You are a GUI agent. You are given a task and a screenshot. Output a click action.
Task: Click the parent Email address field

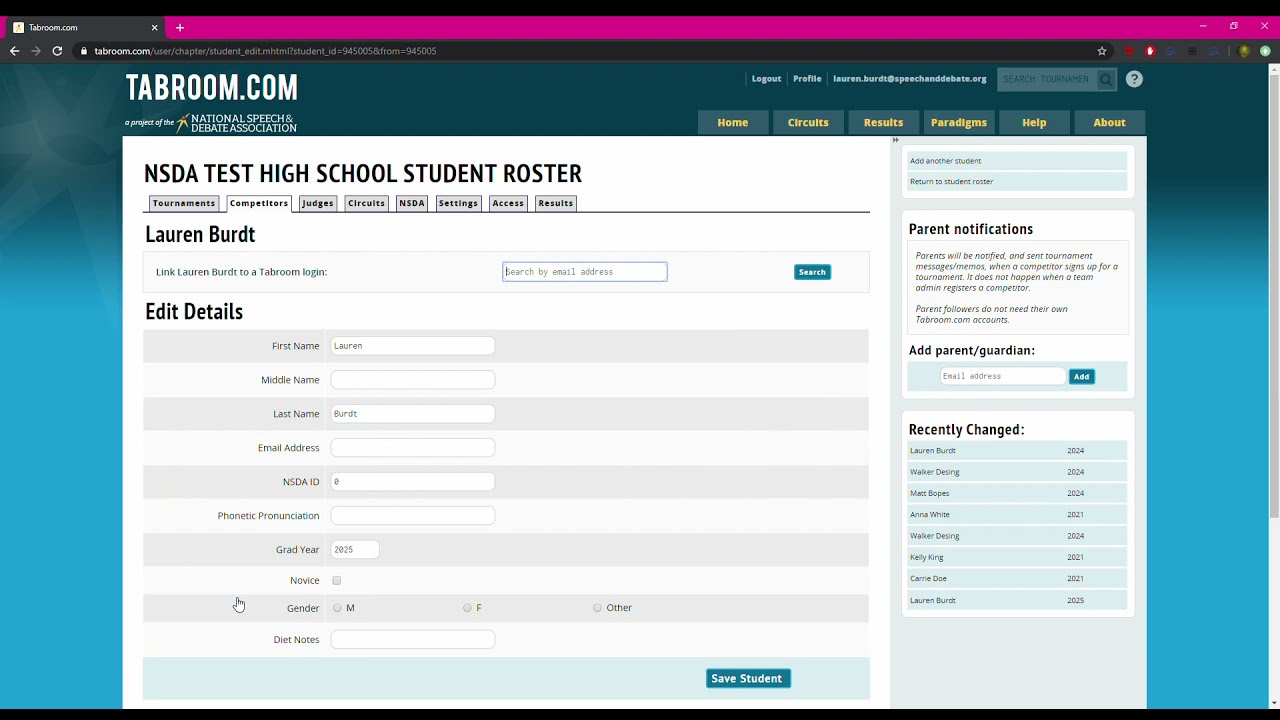(x=1003, y=376)
